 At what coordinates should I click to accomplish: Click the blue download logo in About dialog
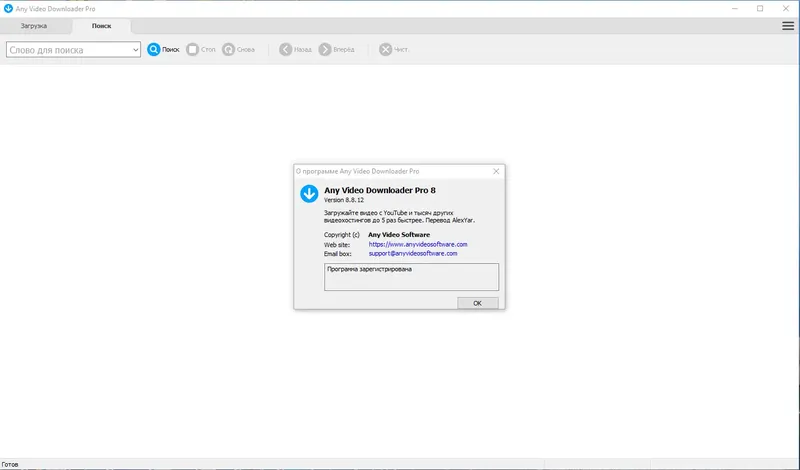(x=309, y=194)
